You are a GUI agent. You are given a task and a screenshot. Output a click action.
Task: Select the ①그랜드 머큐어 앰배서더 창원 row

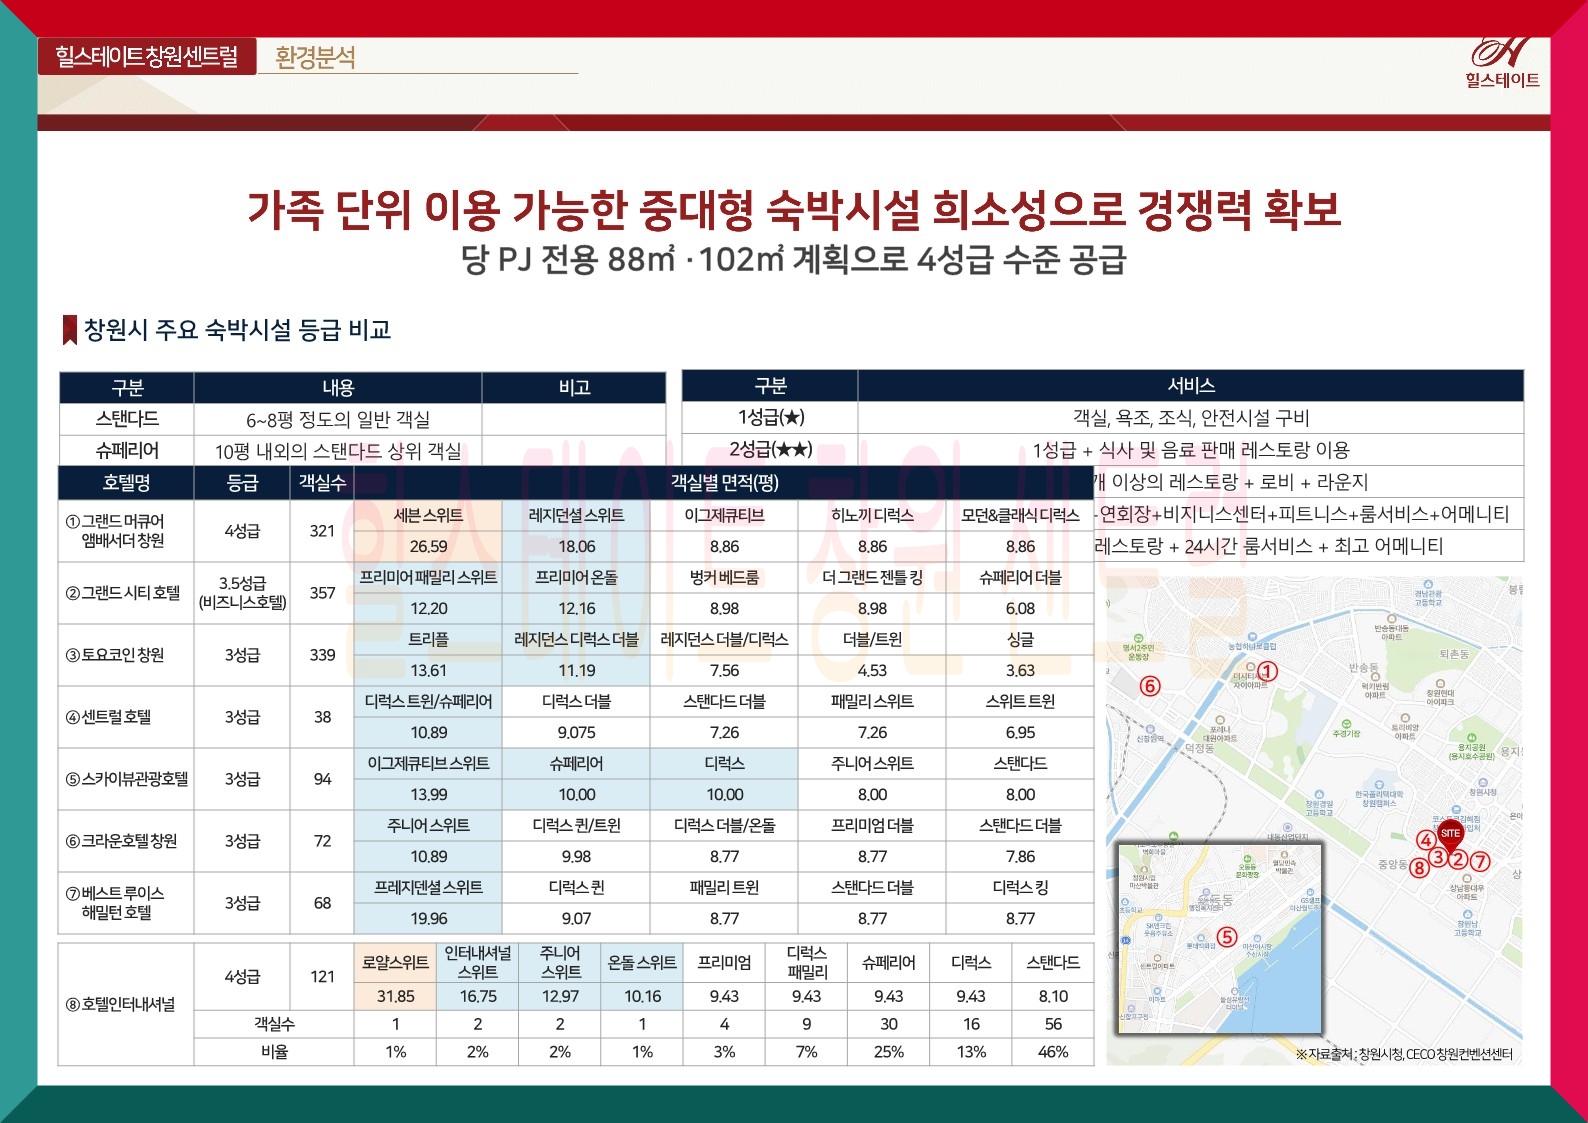click(576, 531)
